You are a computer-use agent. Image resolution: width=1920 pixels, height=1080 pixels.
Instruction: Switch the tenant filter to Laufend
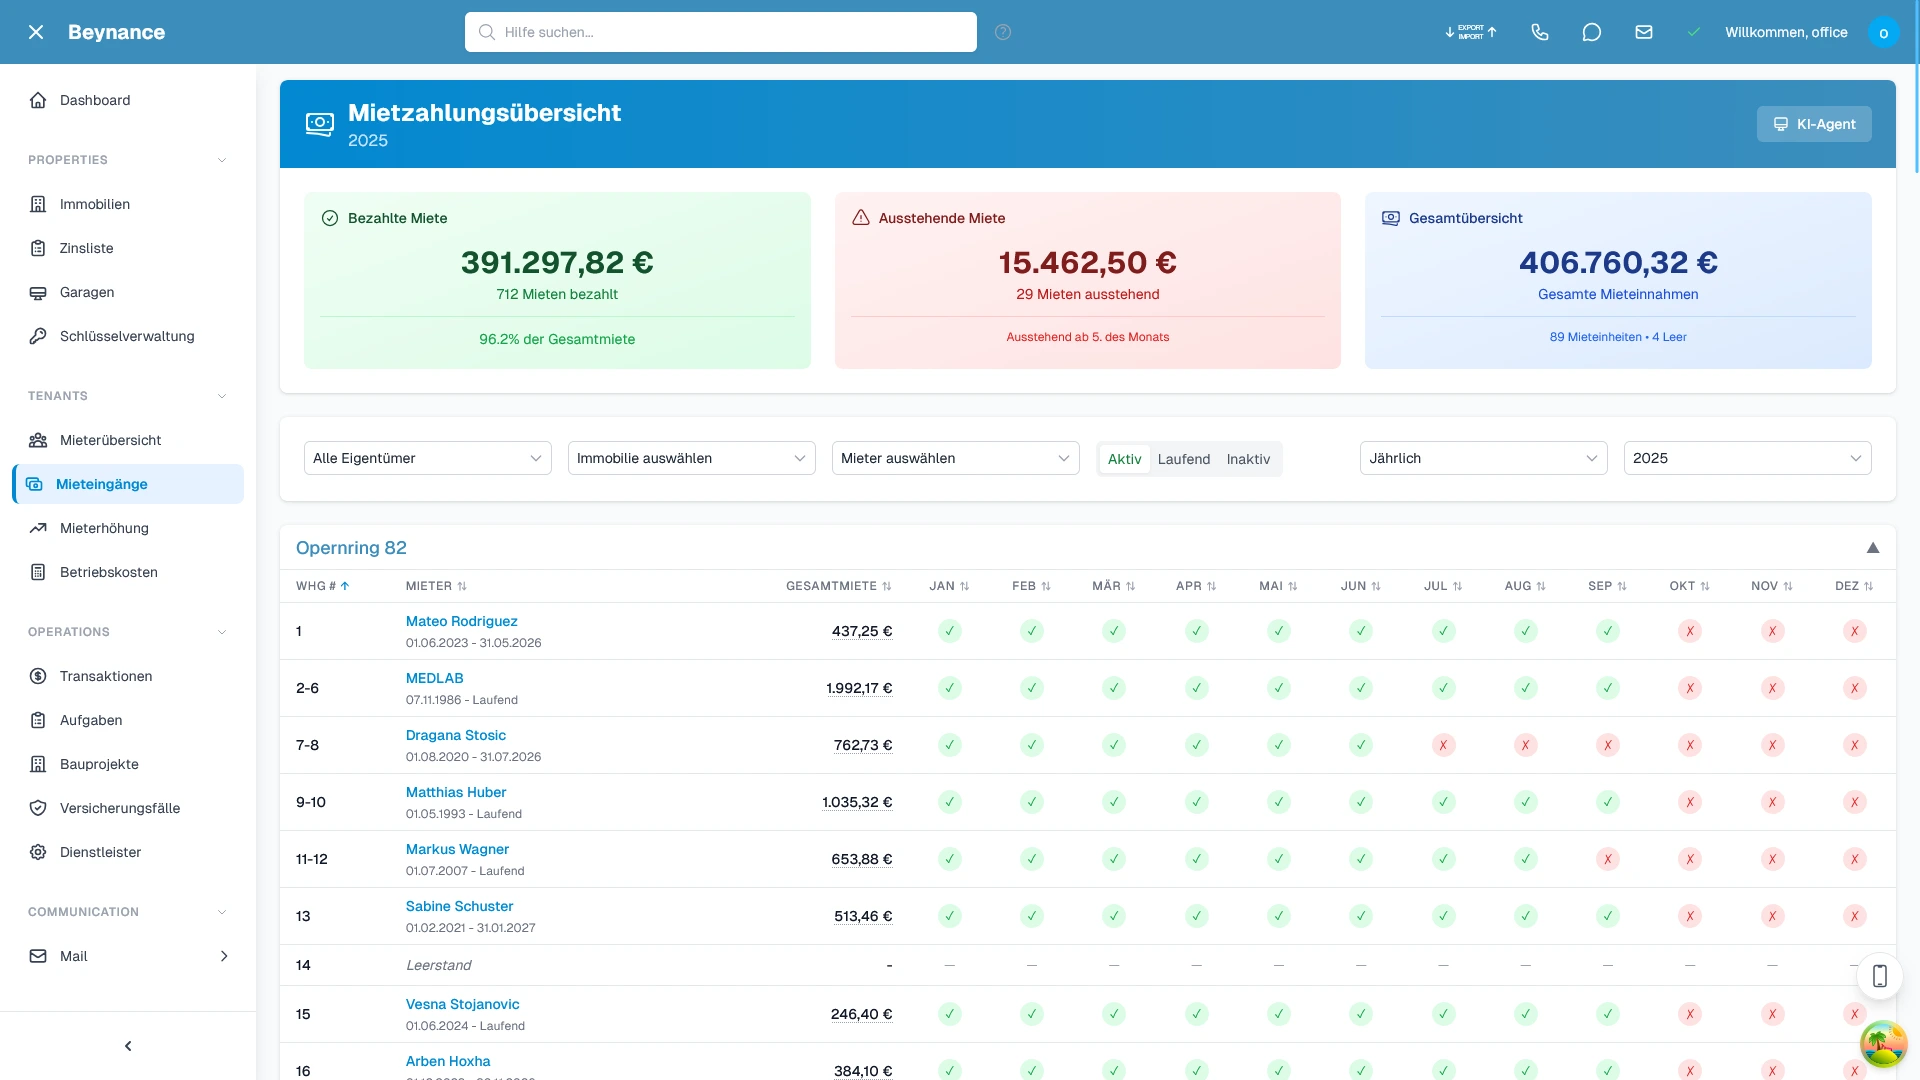tap(1183, 459)
